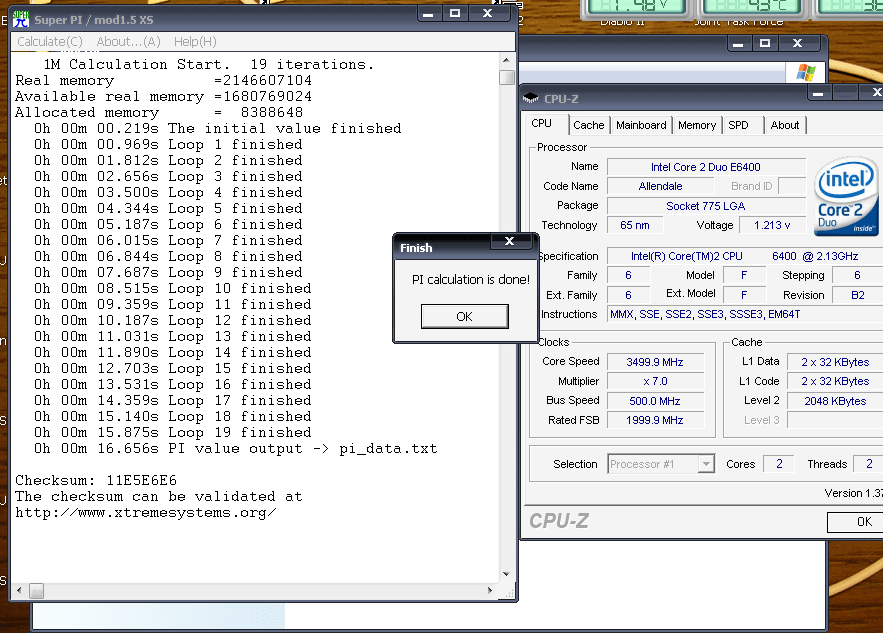Click the Rated FSB value 1999.9 MHz
Screen dimensions: 883x633
[655, 420]
